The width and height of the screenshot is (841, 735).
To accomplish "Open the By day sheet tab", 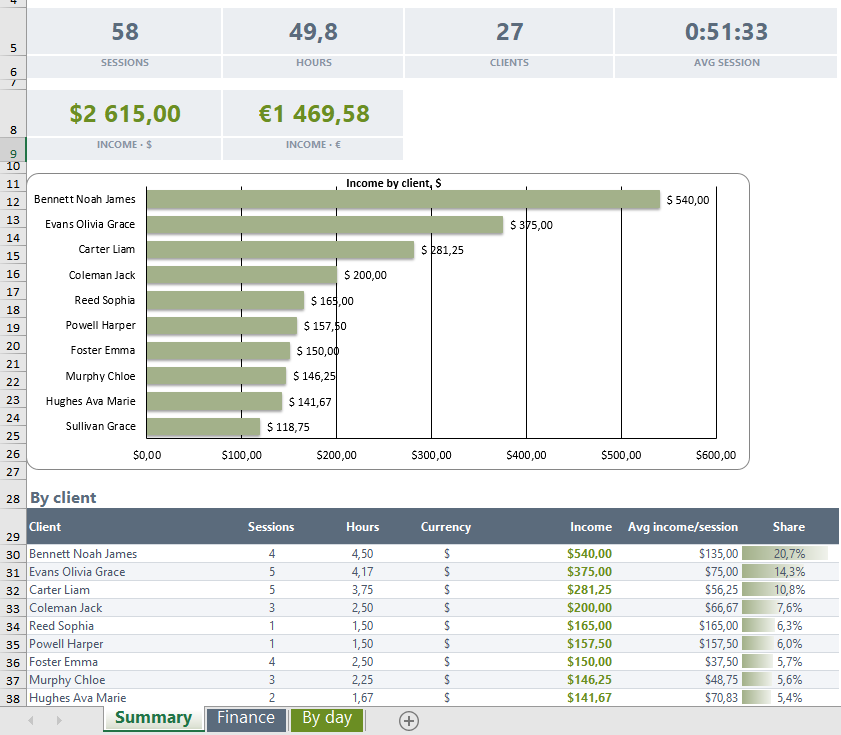I will point(327,718).
